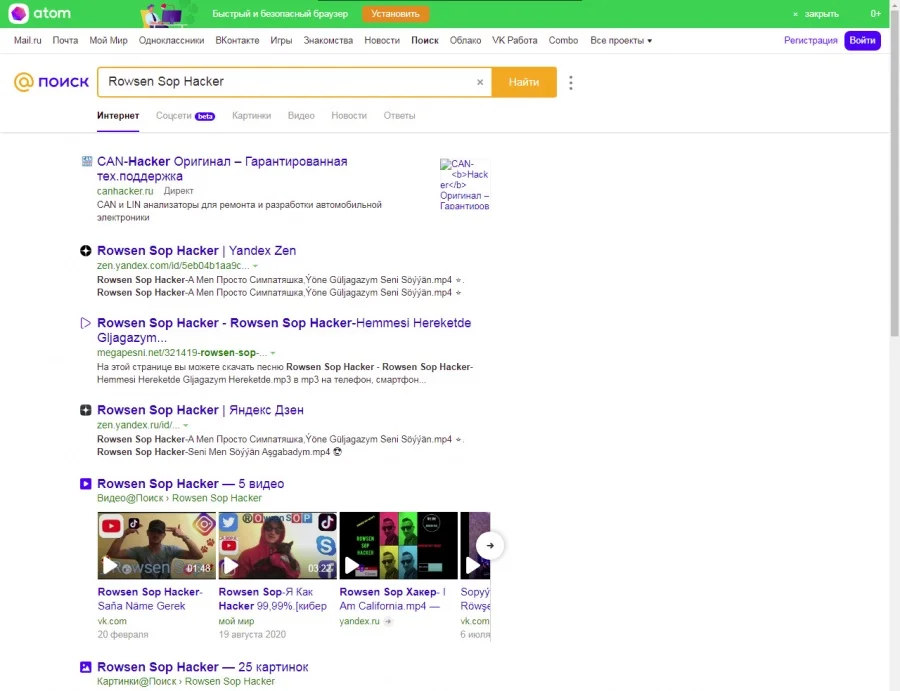Click into the search input field
900x691 pixels.
click(x=285, y=82)
